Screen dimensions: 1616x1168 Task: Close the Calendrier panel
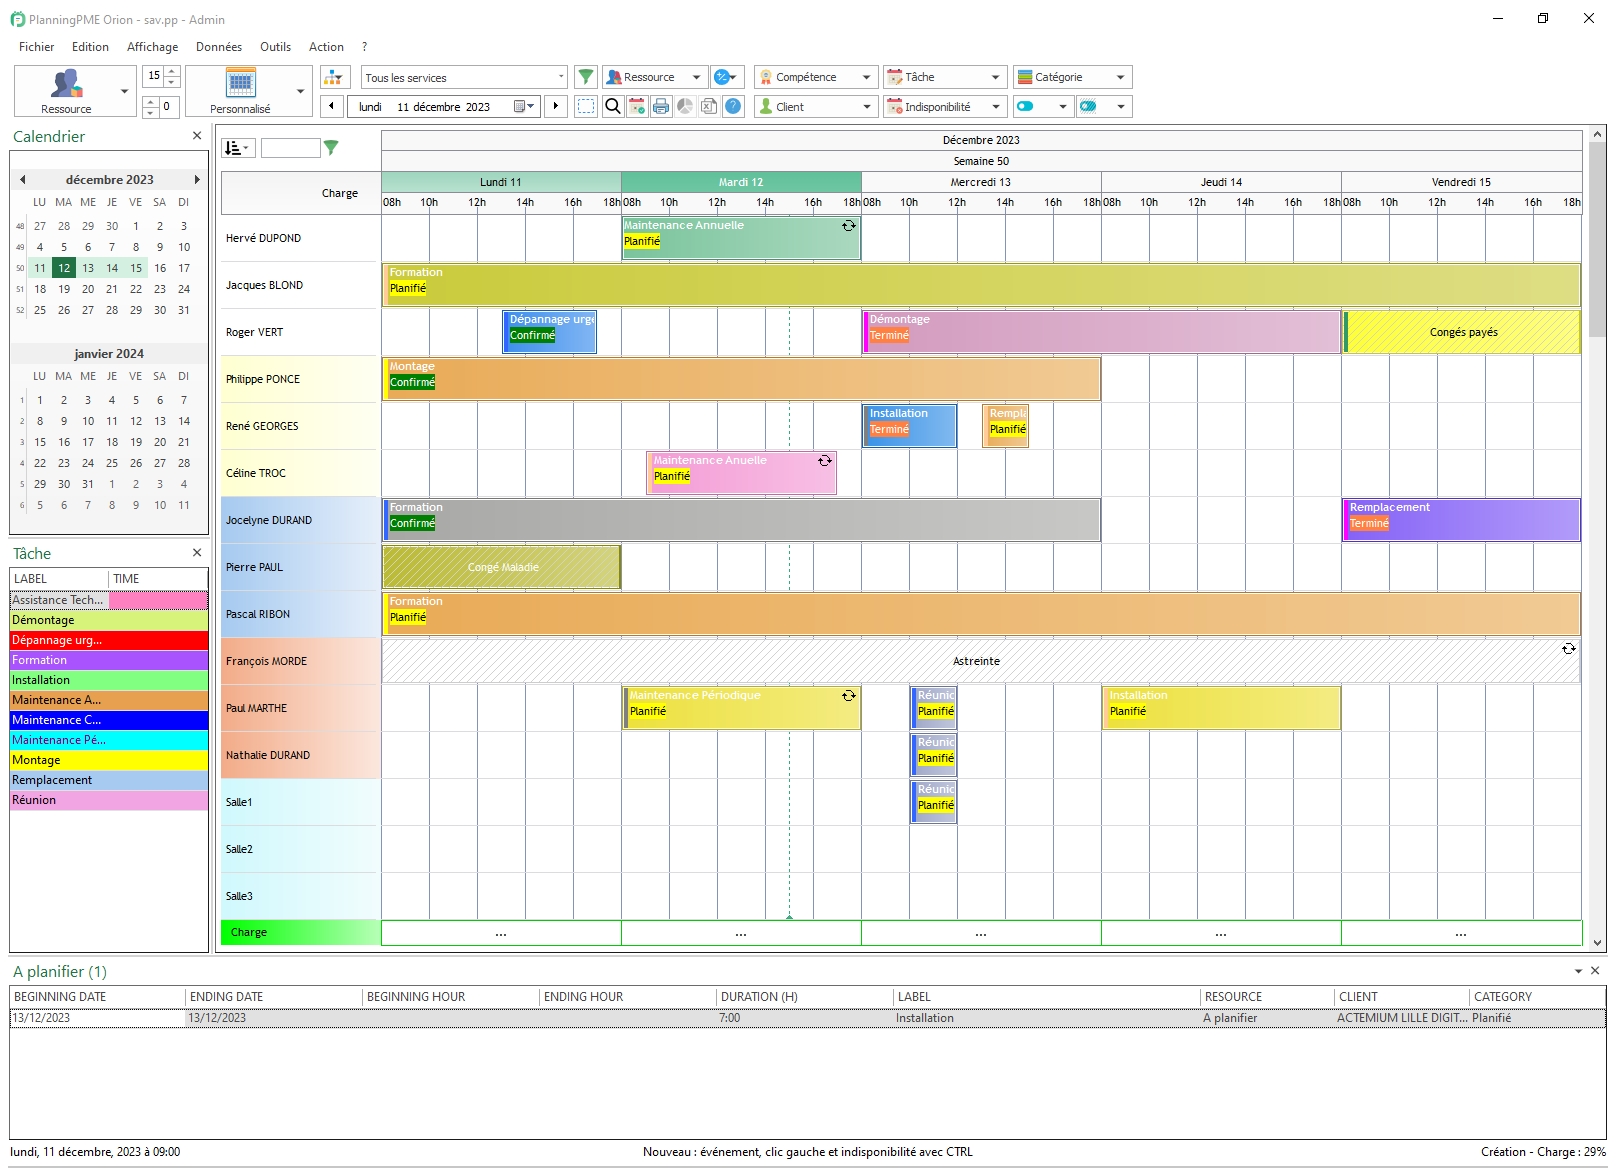[197, 136]
